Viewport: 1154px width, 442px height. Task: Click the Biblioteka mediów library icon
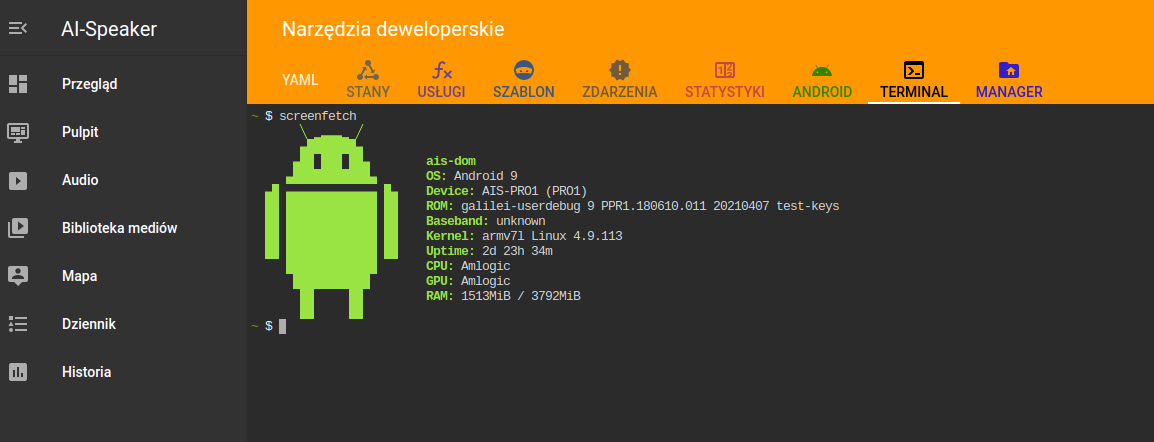(18, 228)
